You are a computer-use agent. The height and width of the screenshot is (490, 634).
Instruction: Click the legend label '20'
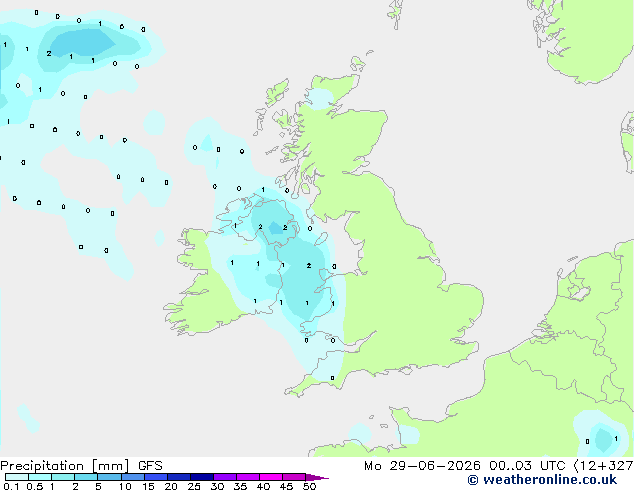pos(171,486)
